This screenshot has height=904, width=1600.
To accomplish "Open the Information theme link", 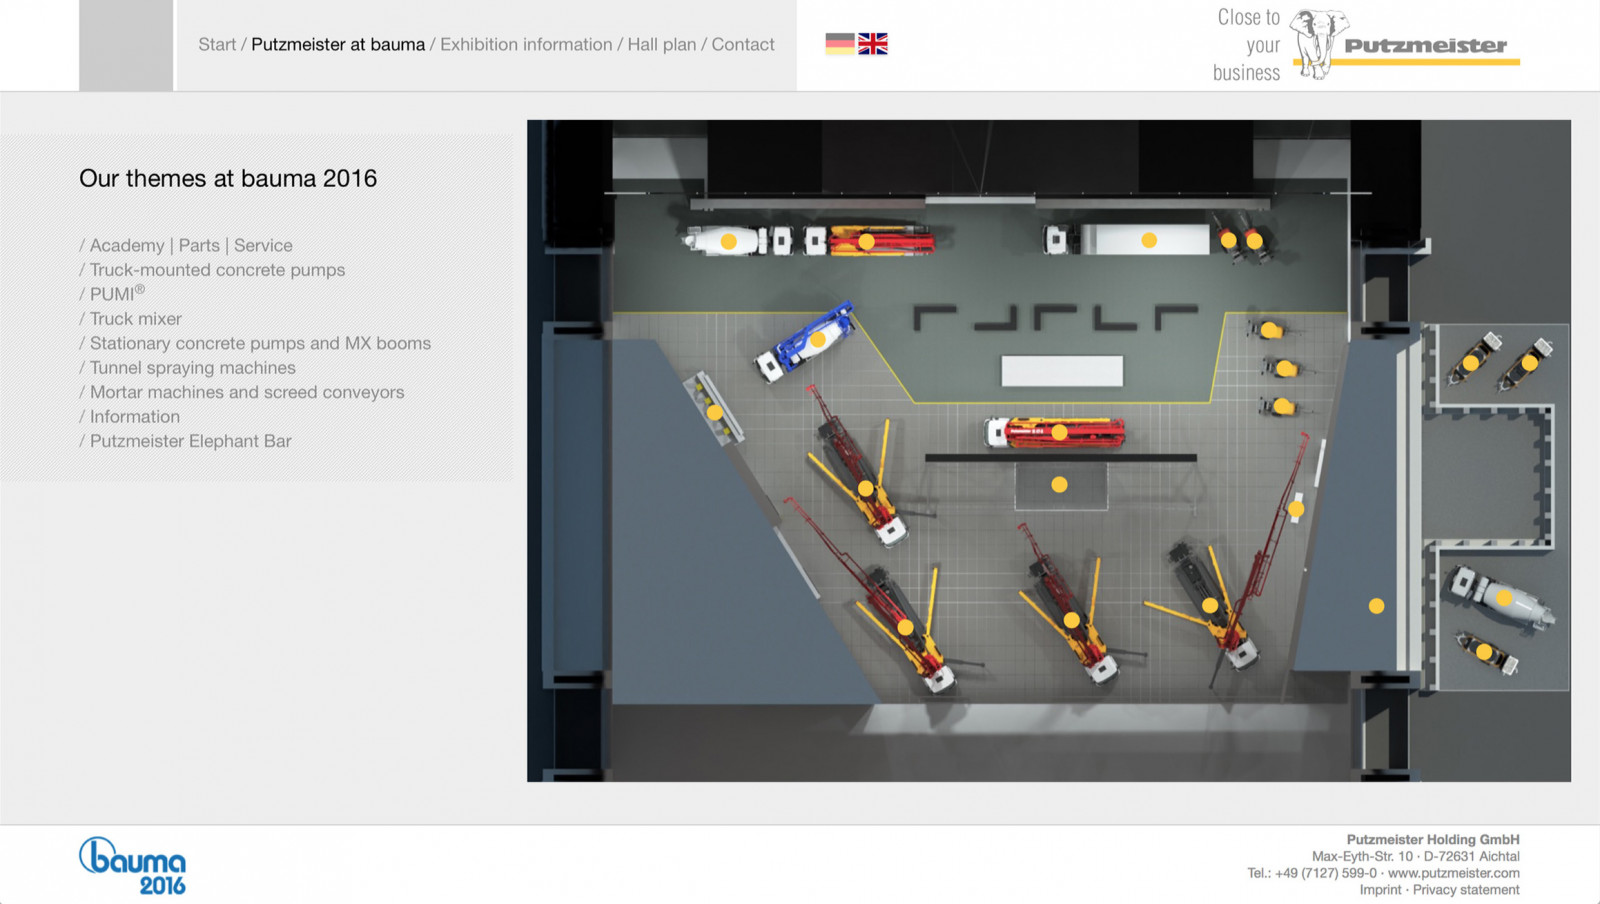I will pyautogui.click(x=135, y=417).
